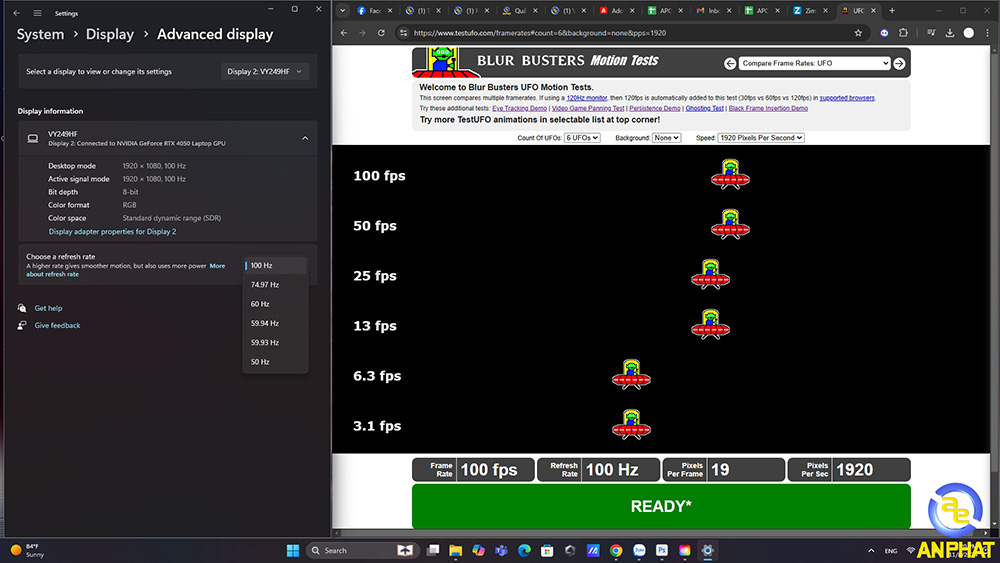The width and height of the screenshot is (1000, 563).
Task: Open Microsoft Edge from taskbar
Action: pos(524,550)
